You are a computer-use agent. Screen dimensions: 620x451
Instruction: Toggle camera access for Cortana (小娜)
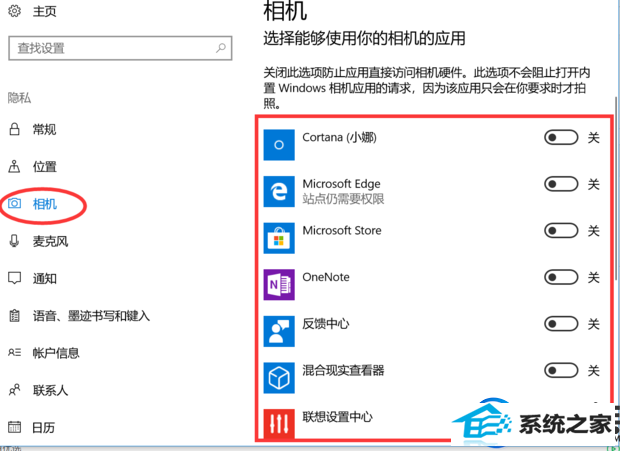click(x=561, y=138)
